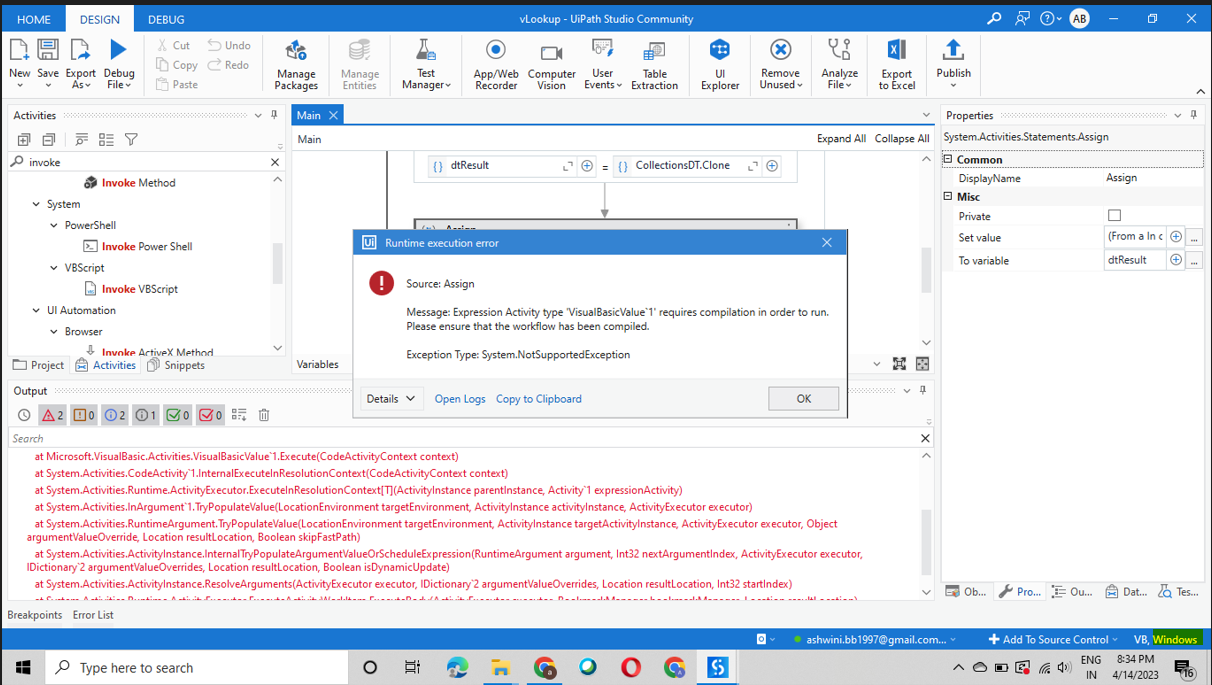1212x685 pixels.
Task: Toggle warning messages filter in Output
Action: point(84,415)
